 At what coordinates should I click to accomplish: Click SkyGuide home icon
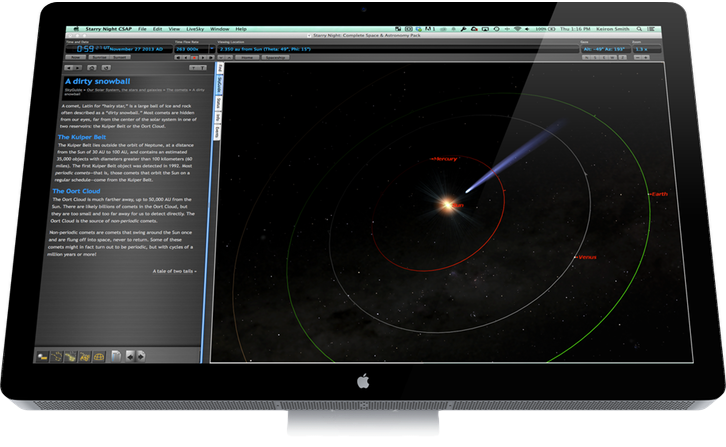[x=92, y=68]
